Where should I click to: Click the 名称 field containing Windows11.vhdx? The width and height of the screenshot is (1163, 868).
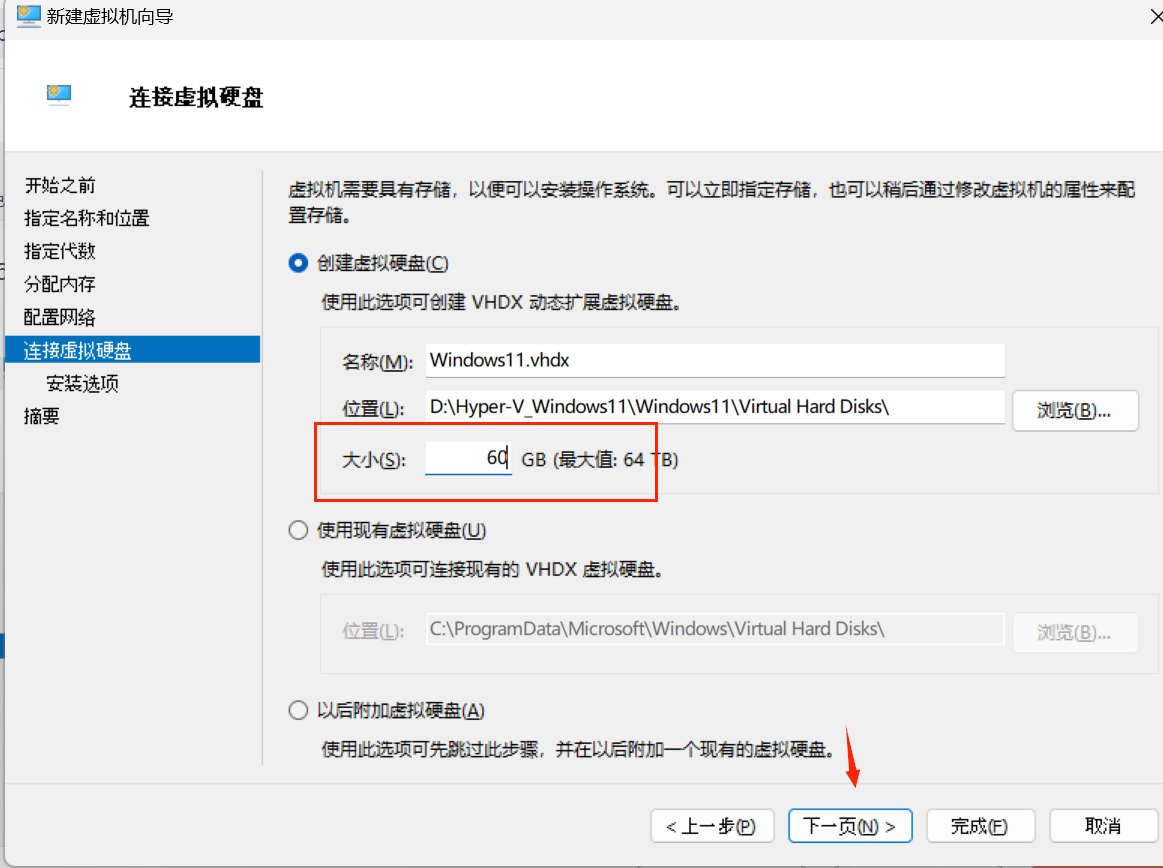click(x=715, y=361)
